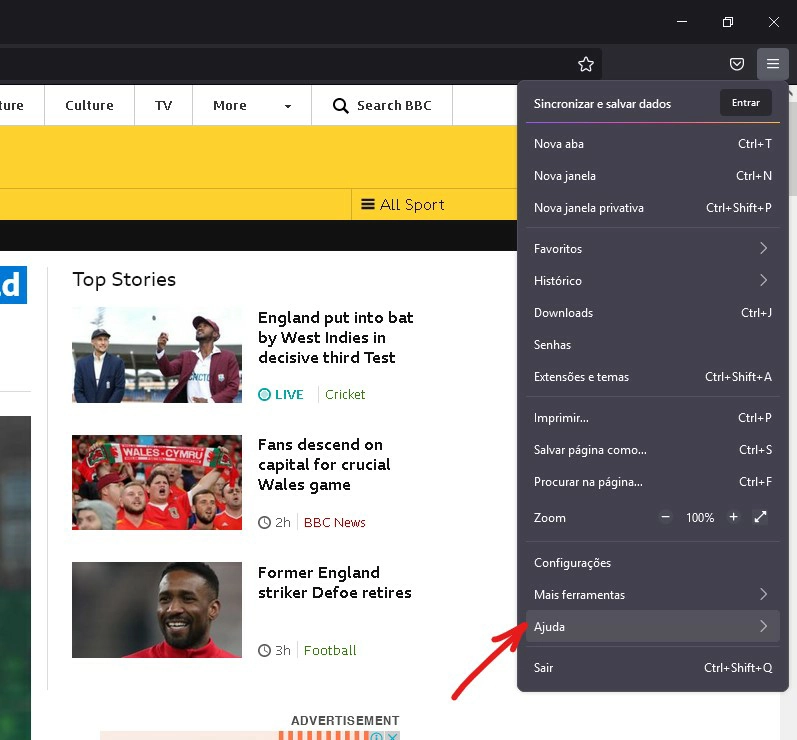Choose Imprimir... from the menu
The height and width of the screenshot is (740, 797).
[x=653, y=418]
